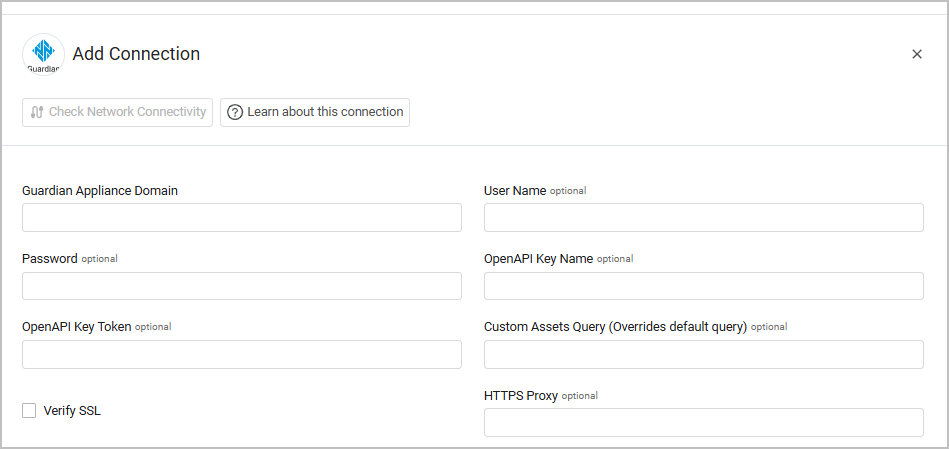Open Learn about this connection
This screenshot has height=449, width=949.
(315, 112)
